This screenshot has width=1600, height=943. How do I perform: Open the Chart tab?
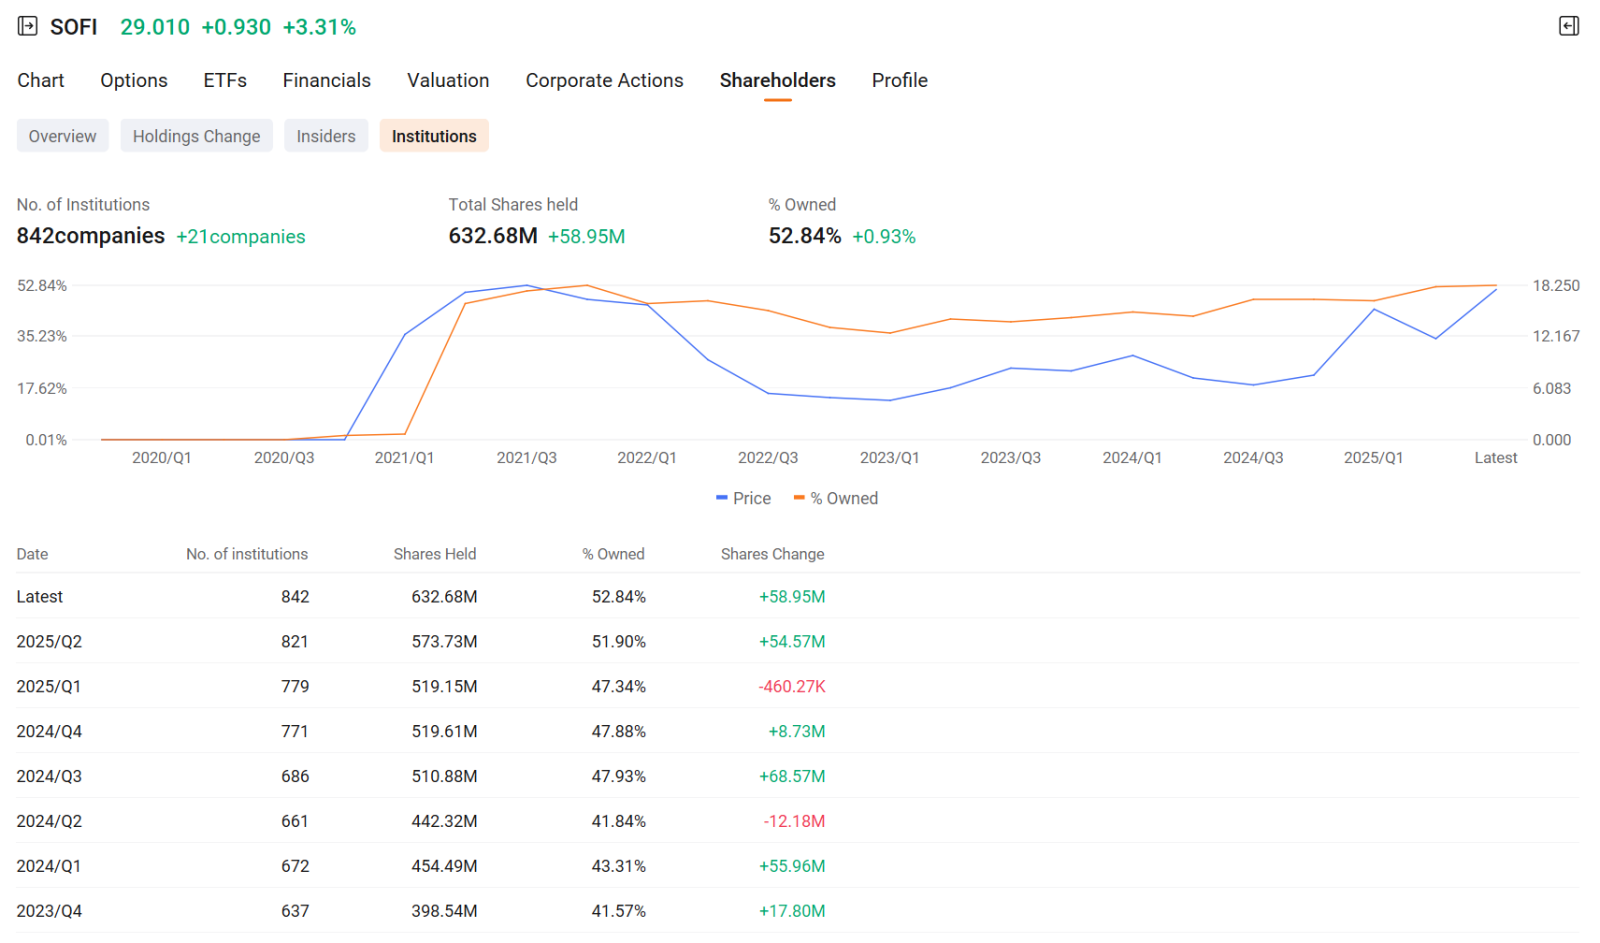coord(41,81)
